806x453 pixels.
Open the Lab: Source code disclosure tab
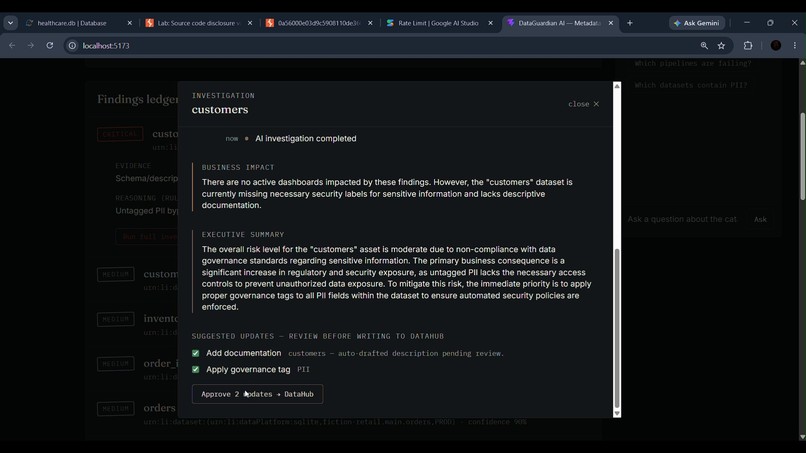(x=198, y=23)
